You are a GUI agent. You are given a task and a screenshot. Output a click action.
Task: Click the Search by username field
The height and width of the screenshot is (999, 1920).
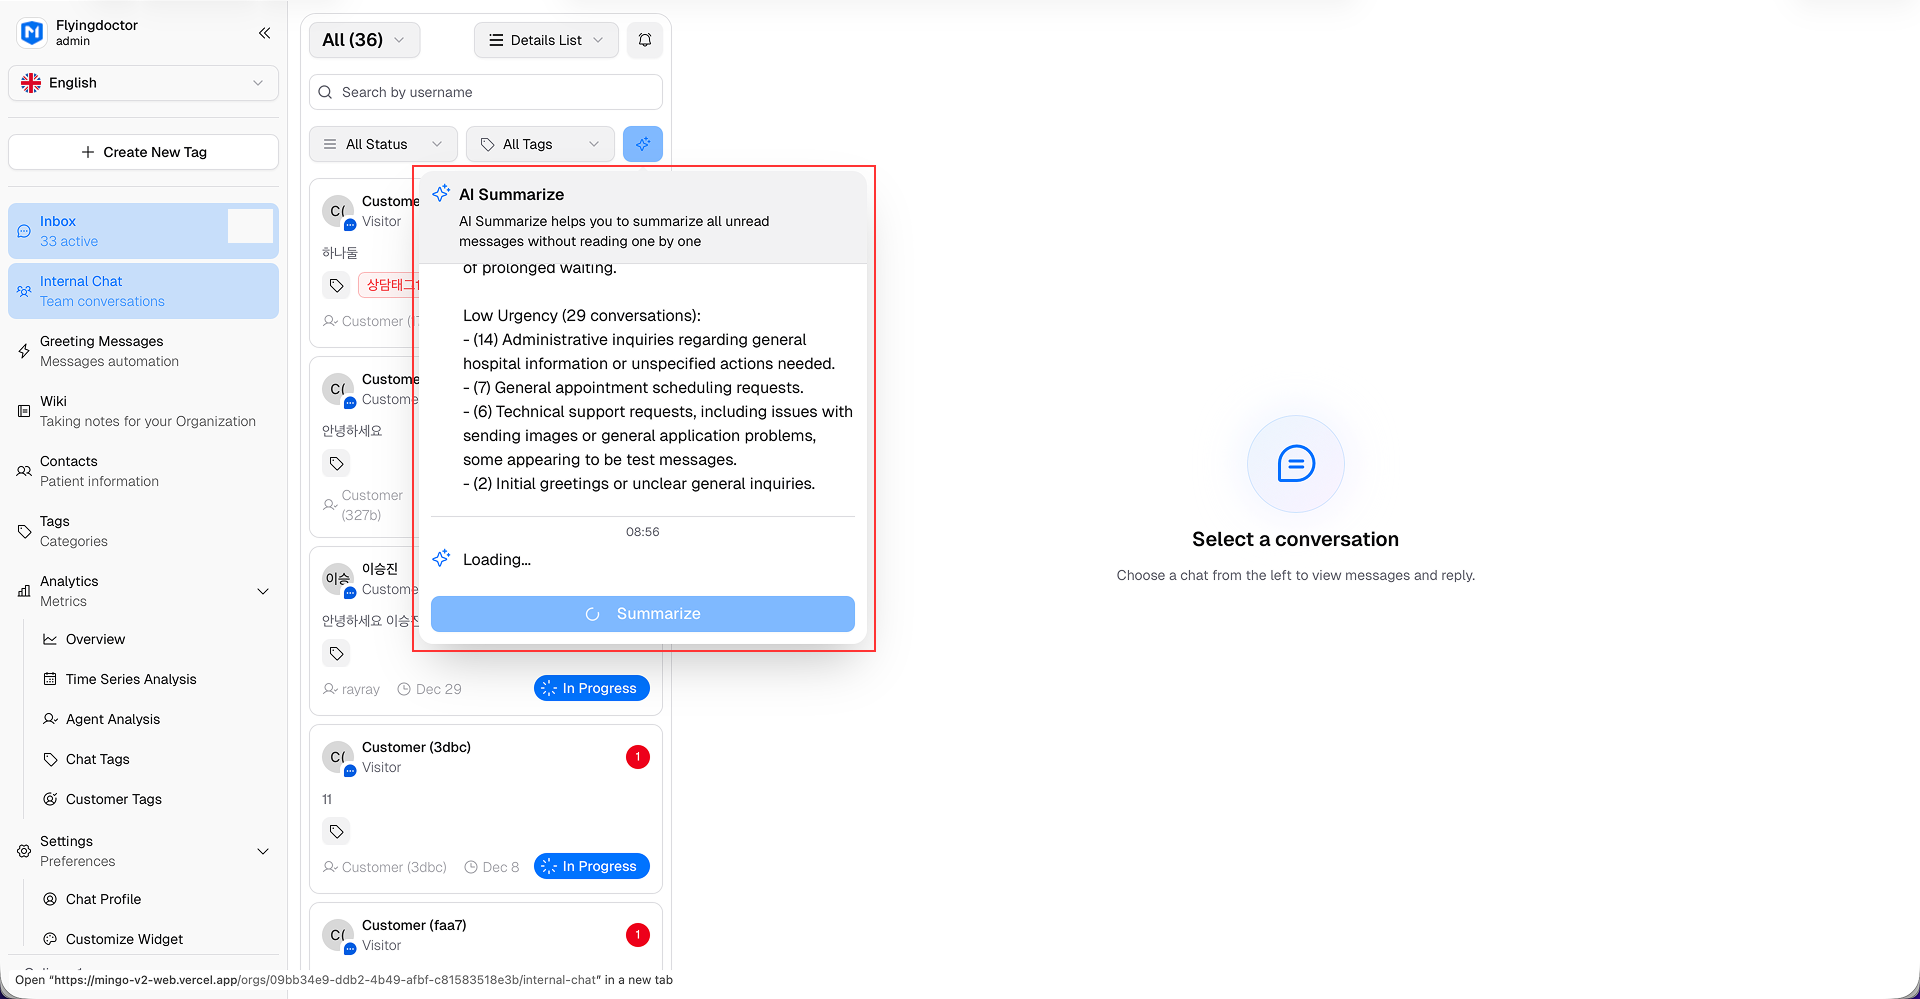pyautogui.click(x=485, y=92)
